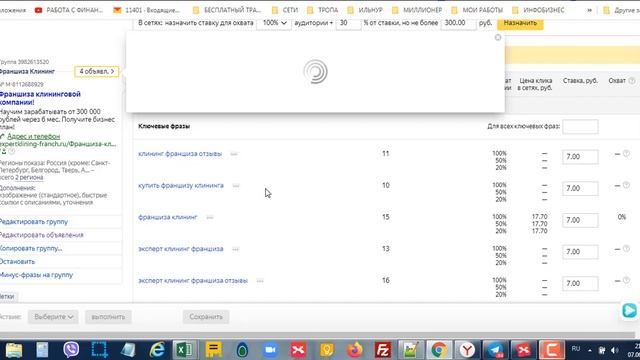Edit bid field for 'купить франшизу клининга'
640x360 pixels.
coord(580,189)
